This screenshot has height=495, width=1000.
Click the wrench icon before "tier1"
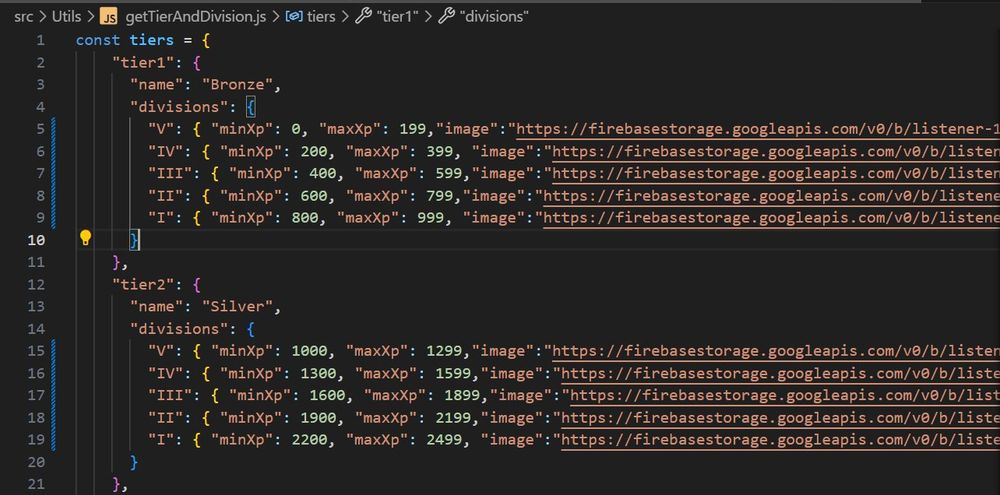click(x=364, y=17)
